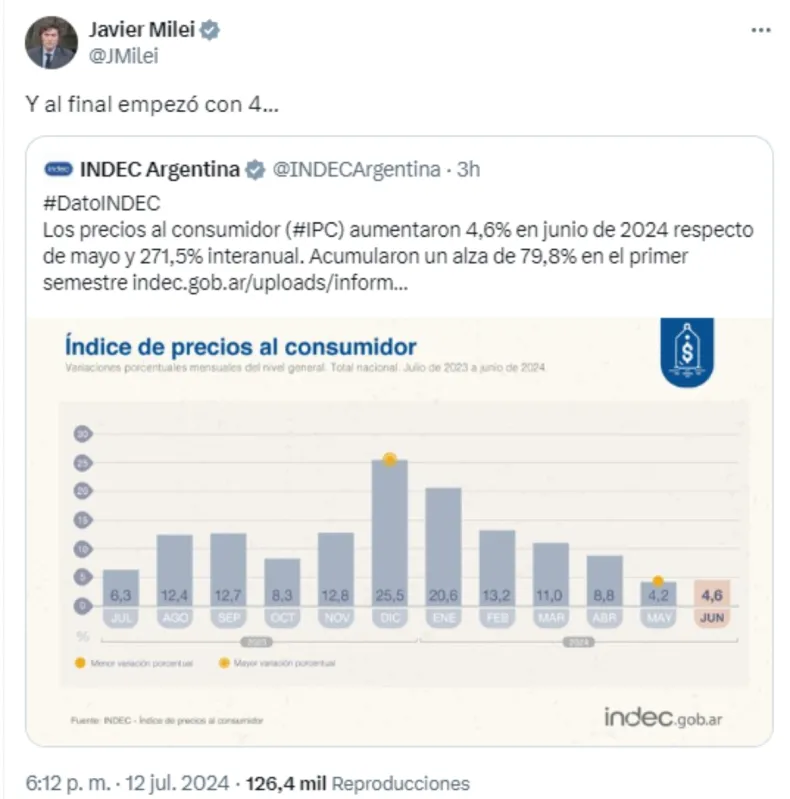Click the indec.gob.ar logo in chart footer
The width and height of the screenshot is (790, 799).
662,717
